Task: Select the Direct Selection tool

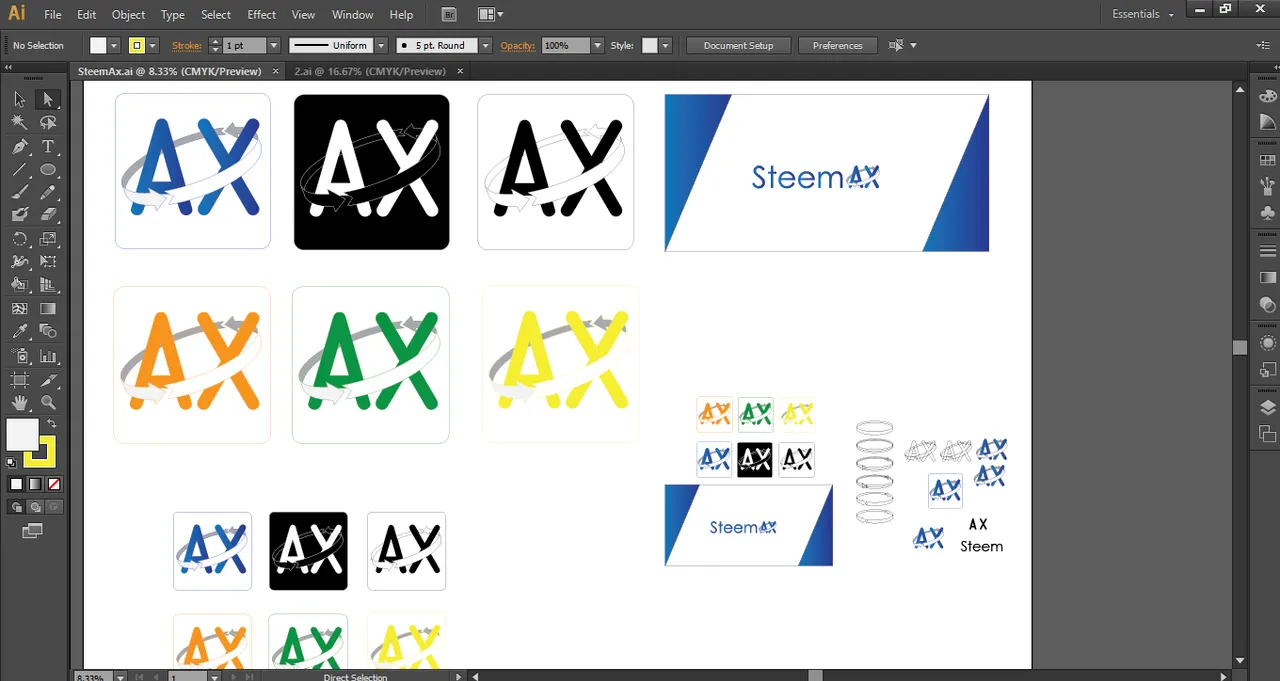Action: (x=47, y=99)
